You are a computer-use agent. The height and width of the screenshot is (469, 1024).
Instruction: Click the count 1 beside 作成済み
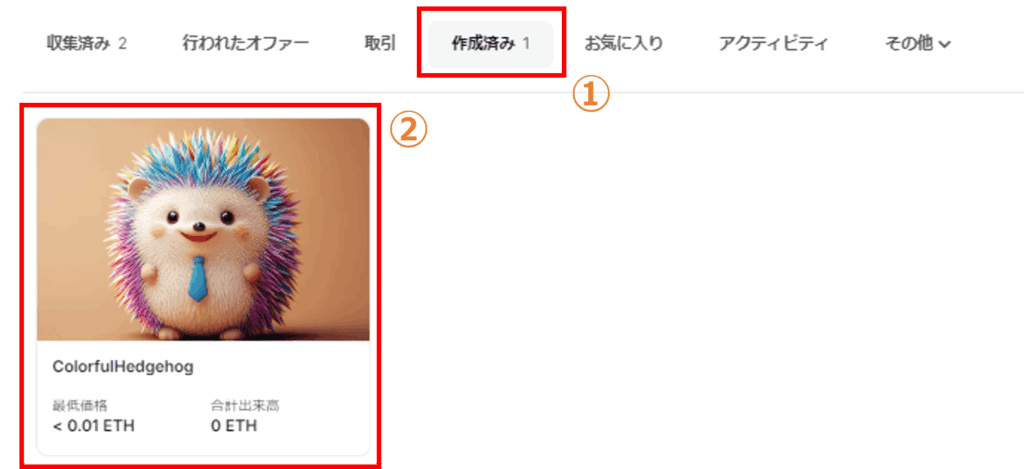click(x=526, y=44)
